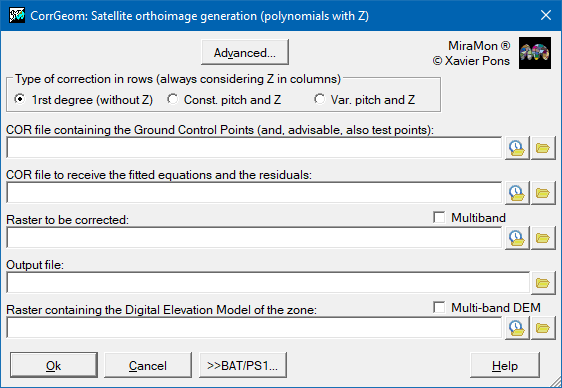Click the >>BAT/PS1... button

pos(243,365)
